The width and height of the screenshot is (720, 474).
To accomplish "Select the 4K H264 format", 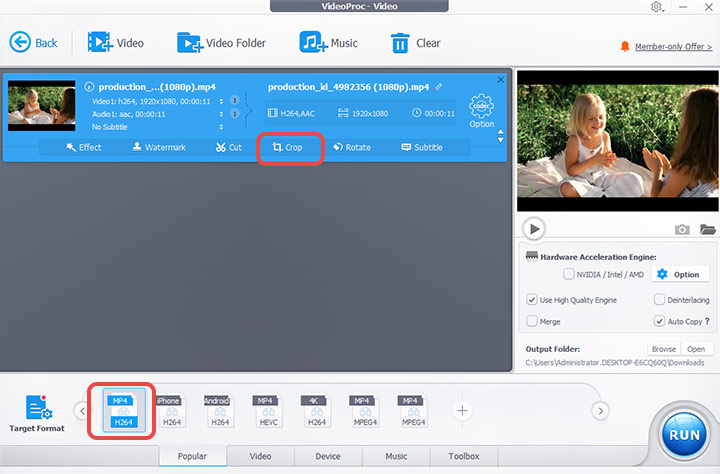I will point(316,411).
